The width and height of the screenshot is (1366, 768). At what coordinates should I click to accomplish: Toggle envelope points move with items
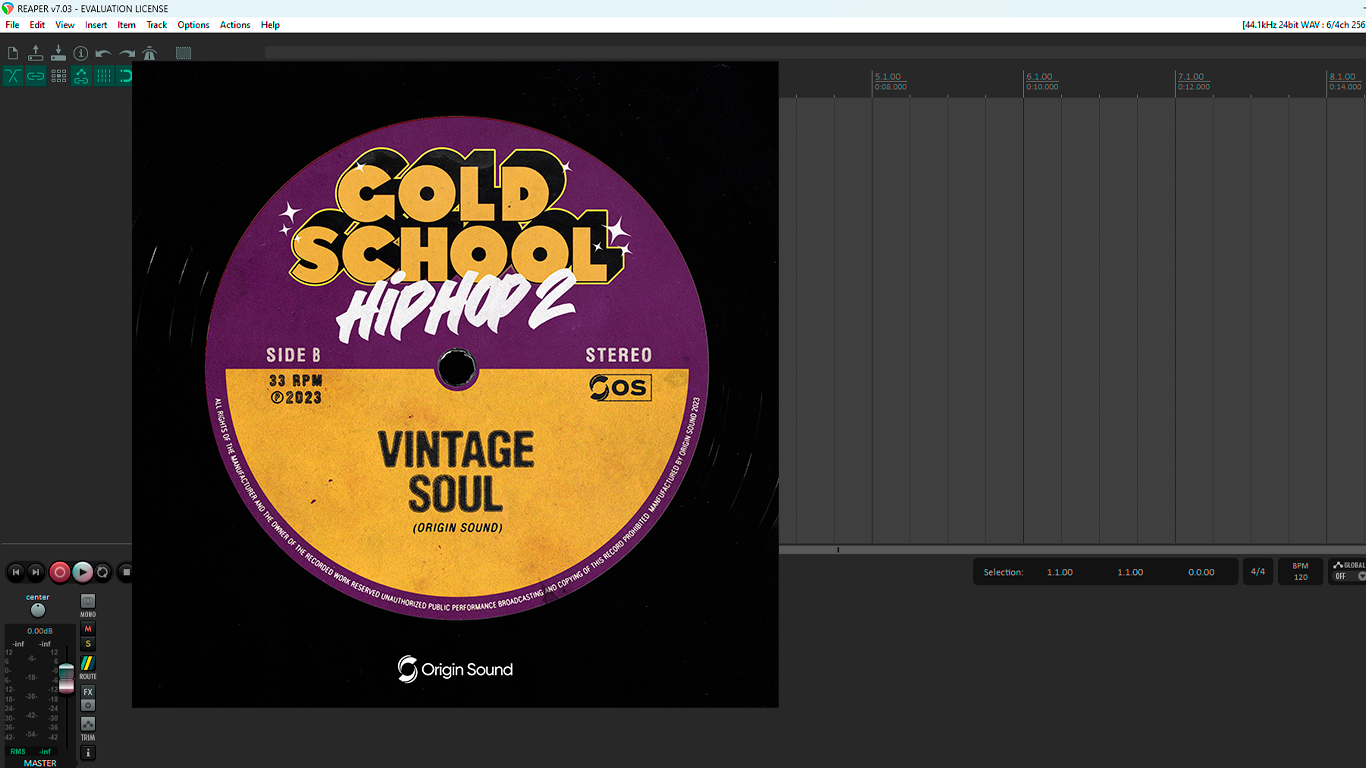[81, 76]
